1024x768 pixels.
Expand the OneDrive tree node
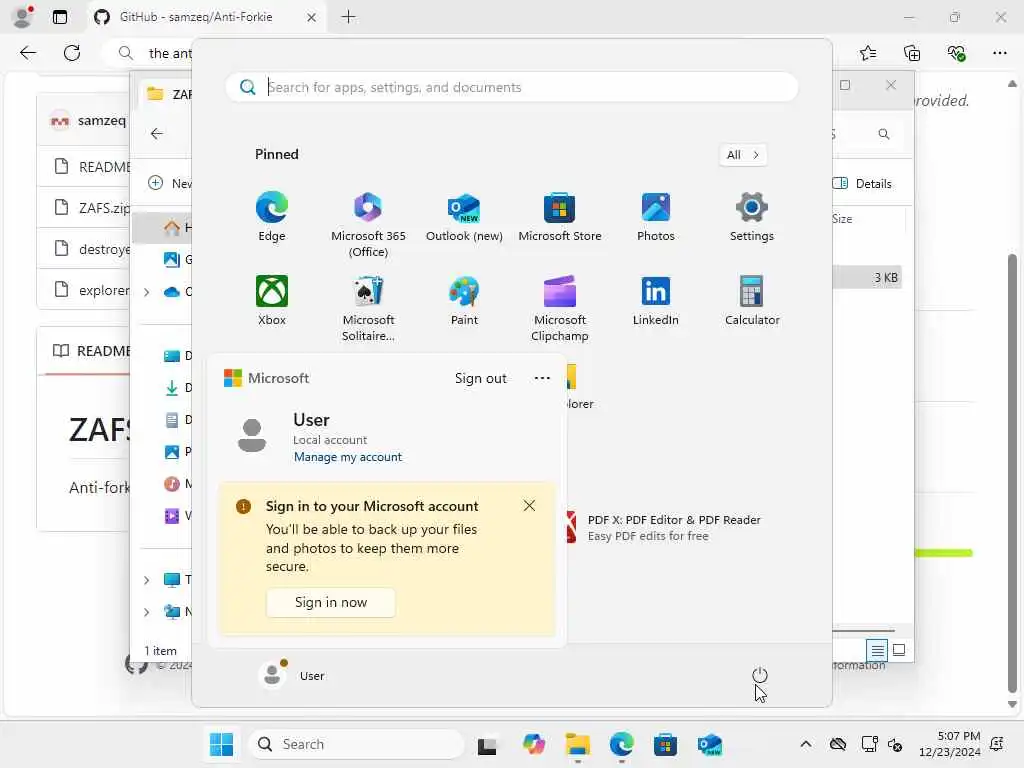146,292
